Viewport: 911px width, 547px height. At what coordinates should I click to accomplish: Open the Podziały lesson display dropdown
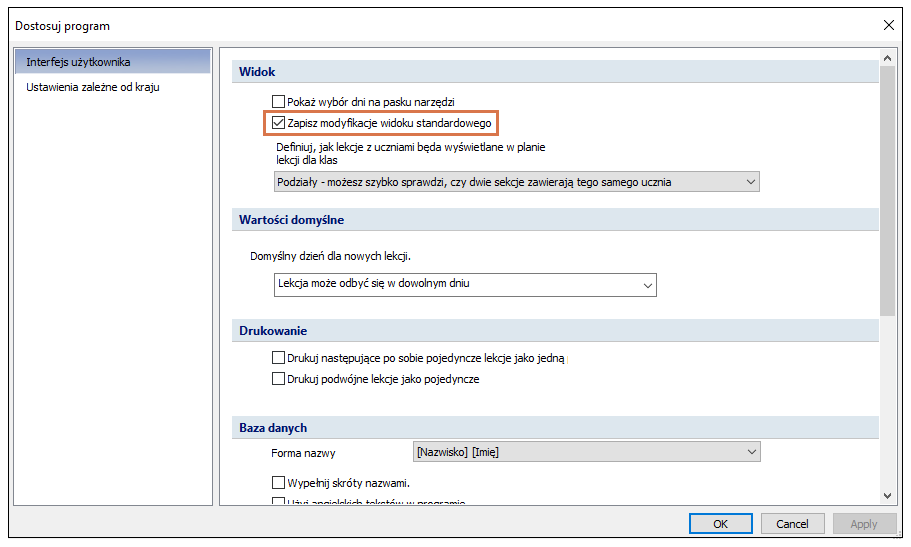click(517, 182)
